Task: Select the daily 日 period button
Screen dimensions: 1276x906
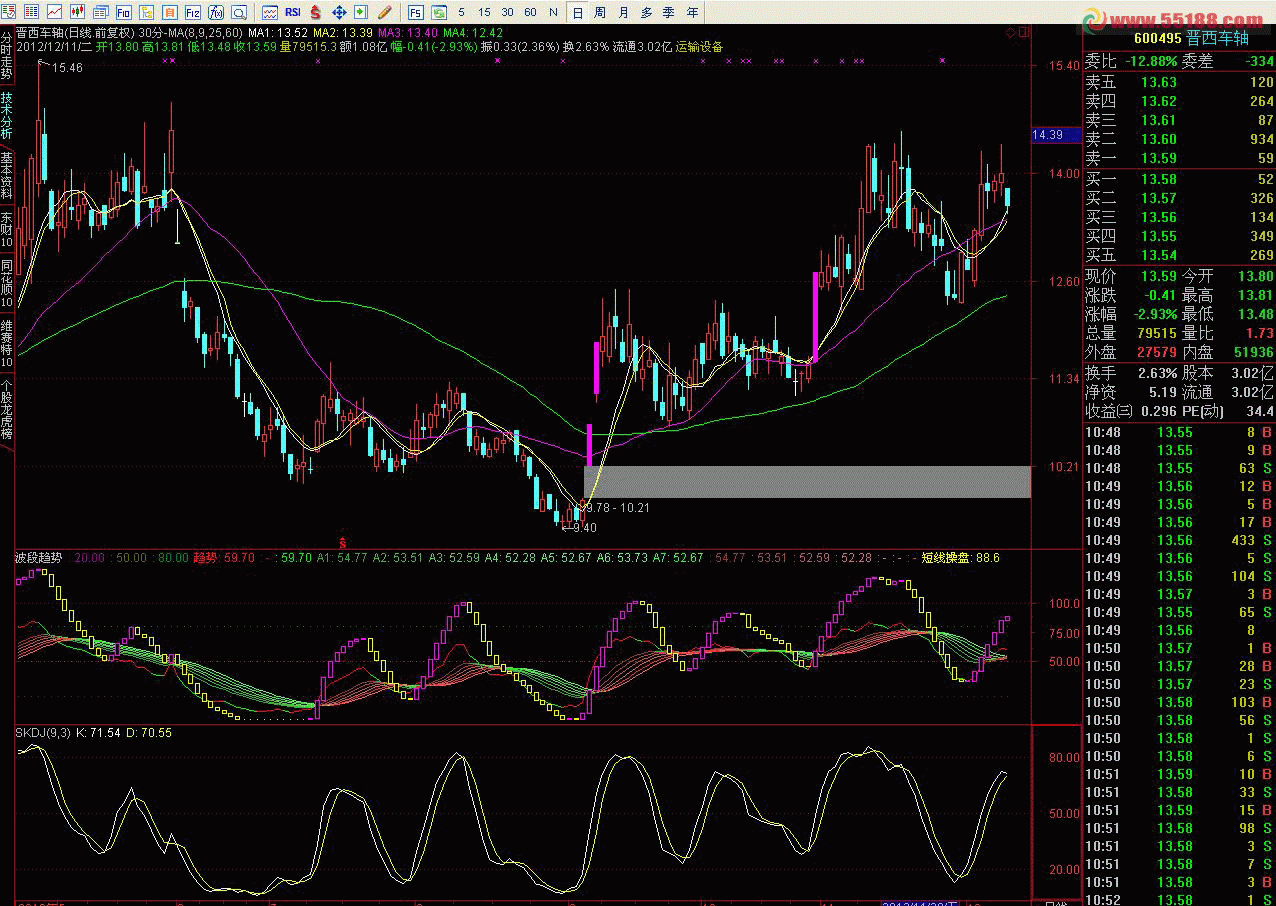Action: (x=577, y=12)
